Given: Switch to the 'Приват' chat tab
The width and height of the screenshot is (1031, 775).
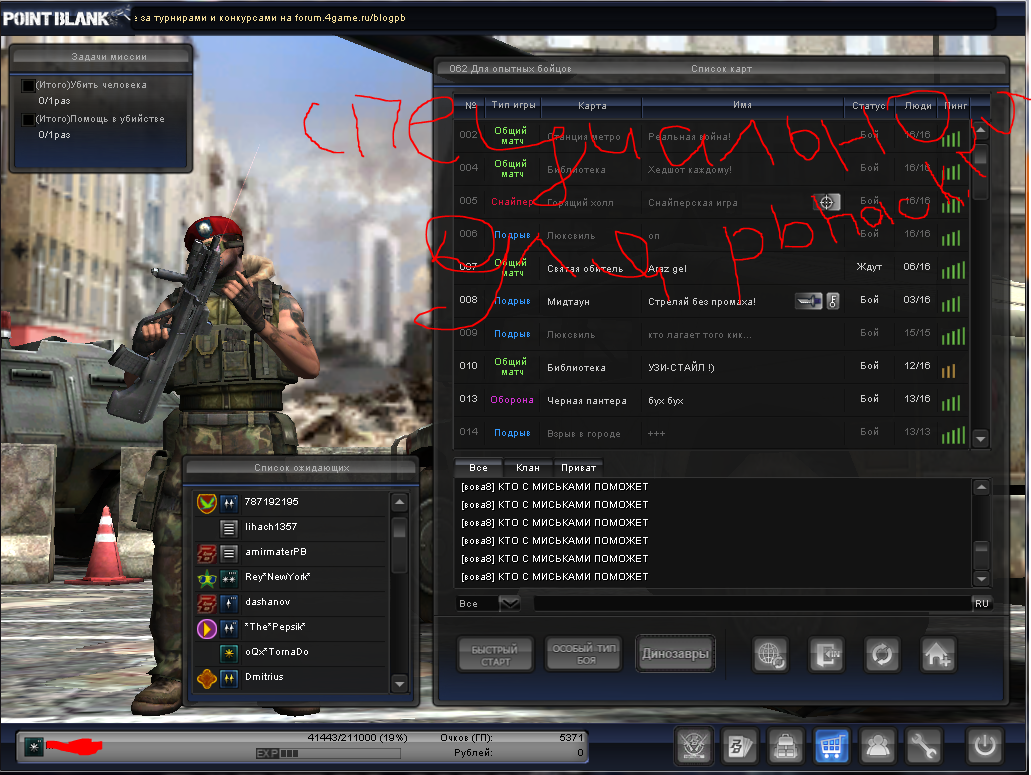Looking at the screenshot, I should point(578,468).
